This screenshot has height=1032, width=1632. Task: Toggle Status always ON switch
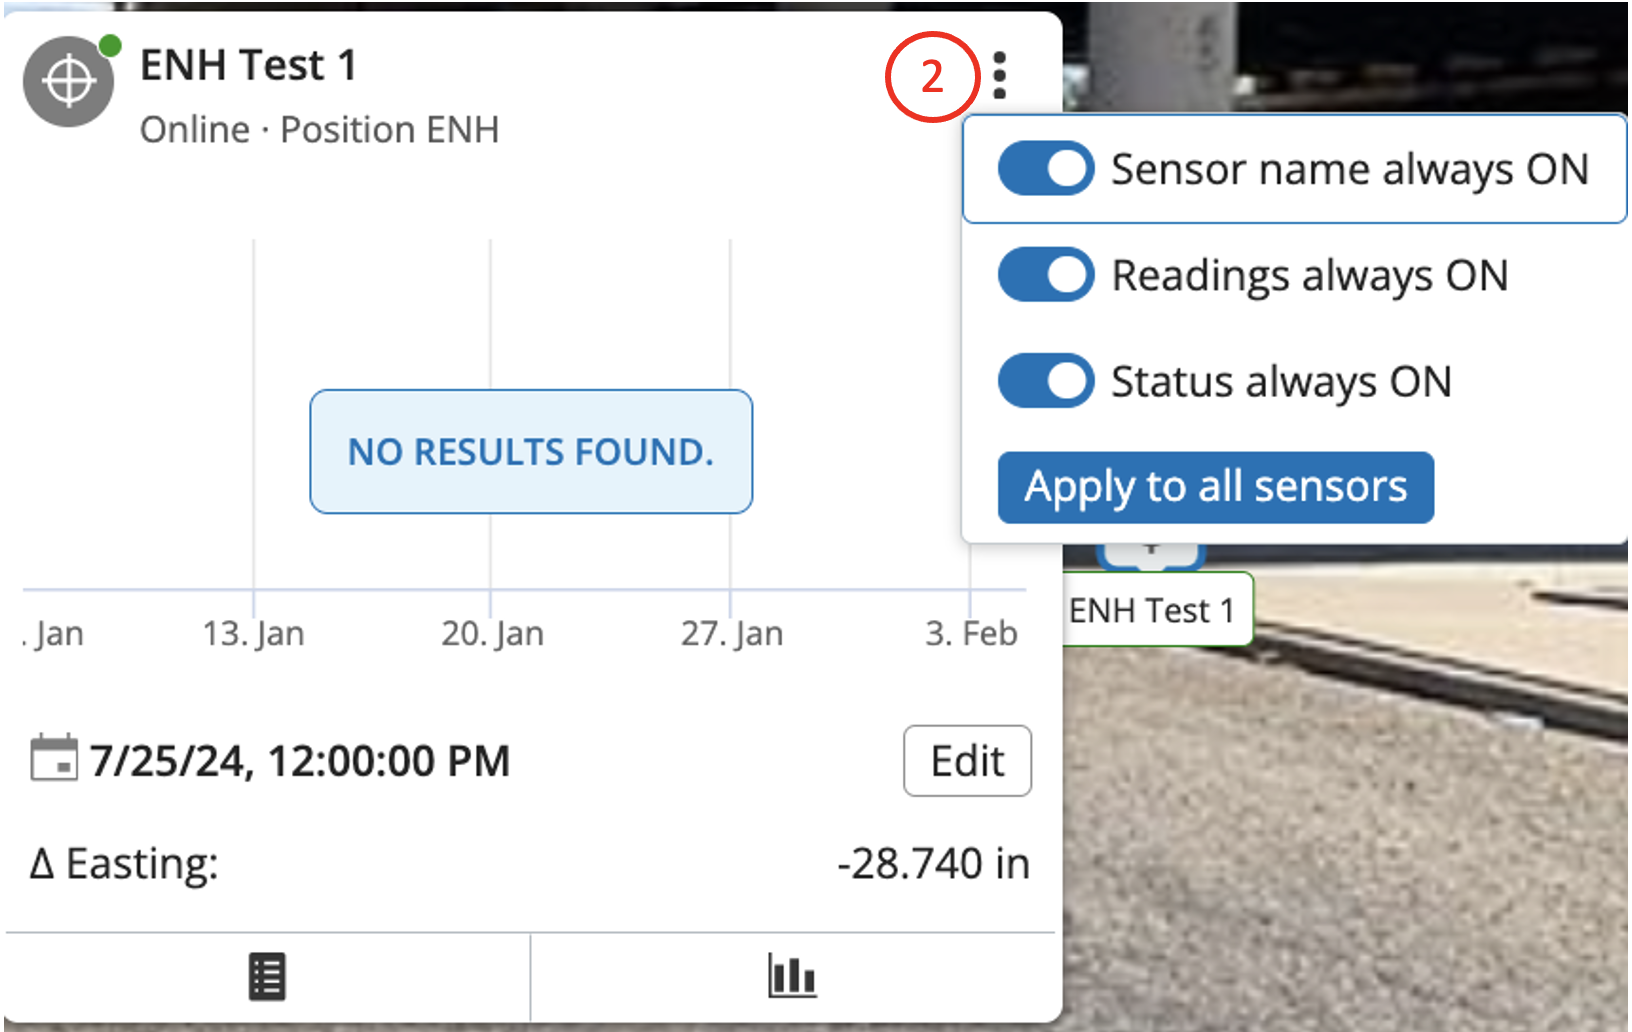1045,381
